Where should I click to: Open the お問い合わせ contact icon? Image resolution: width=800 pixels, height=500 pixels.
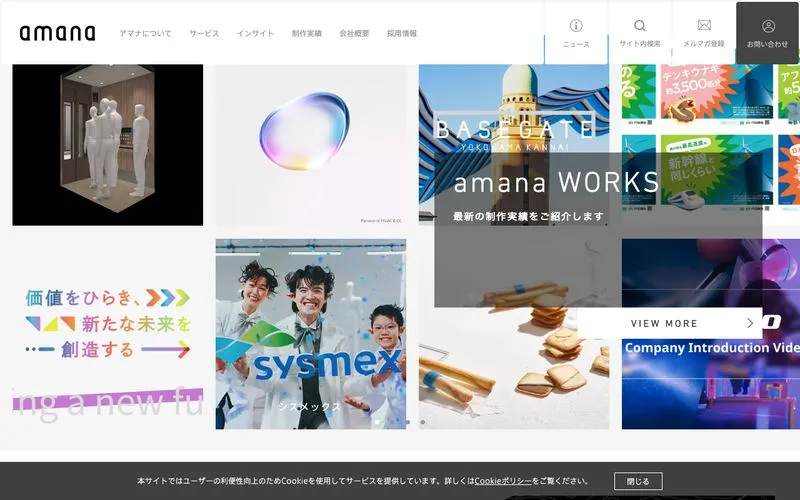768,26
